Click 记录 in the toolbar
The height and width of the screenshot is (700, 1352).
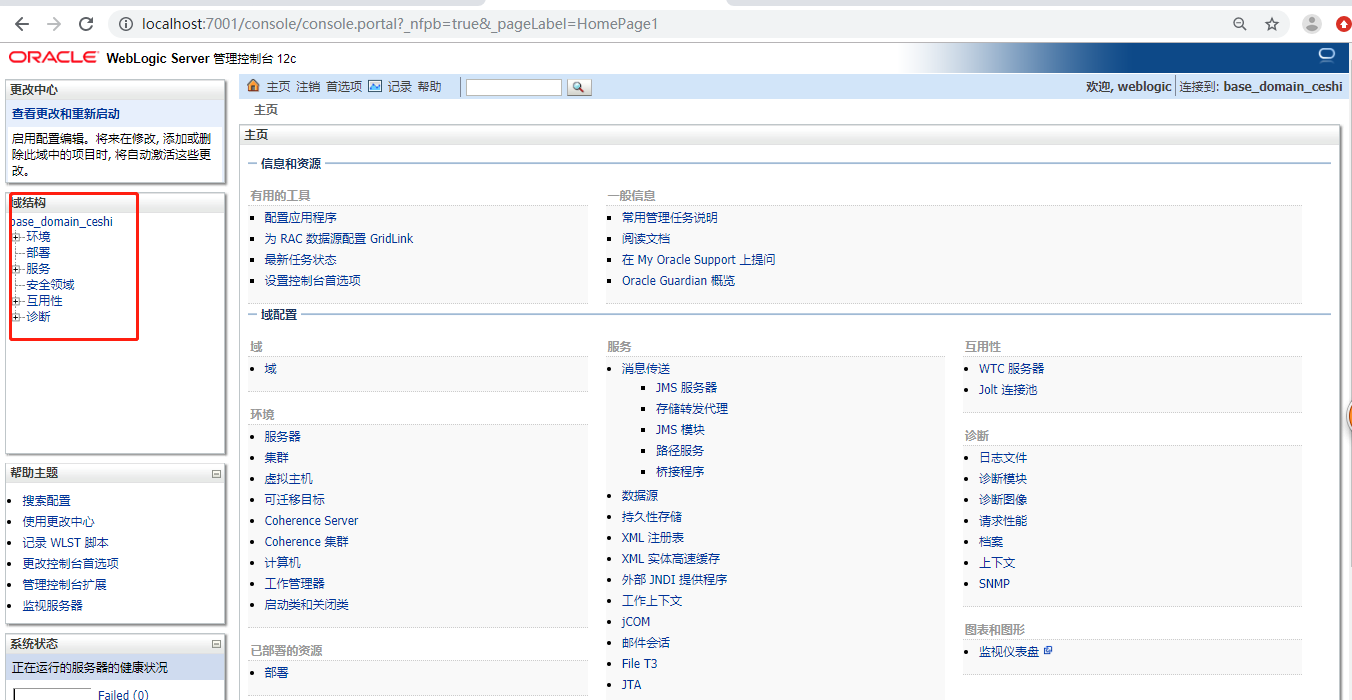coord(400,87)
